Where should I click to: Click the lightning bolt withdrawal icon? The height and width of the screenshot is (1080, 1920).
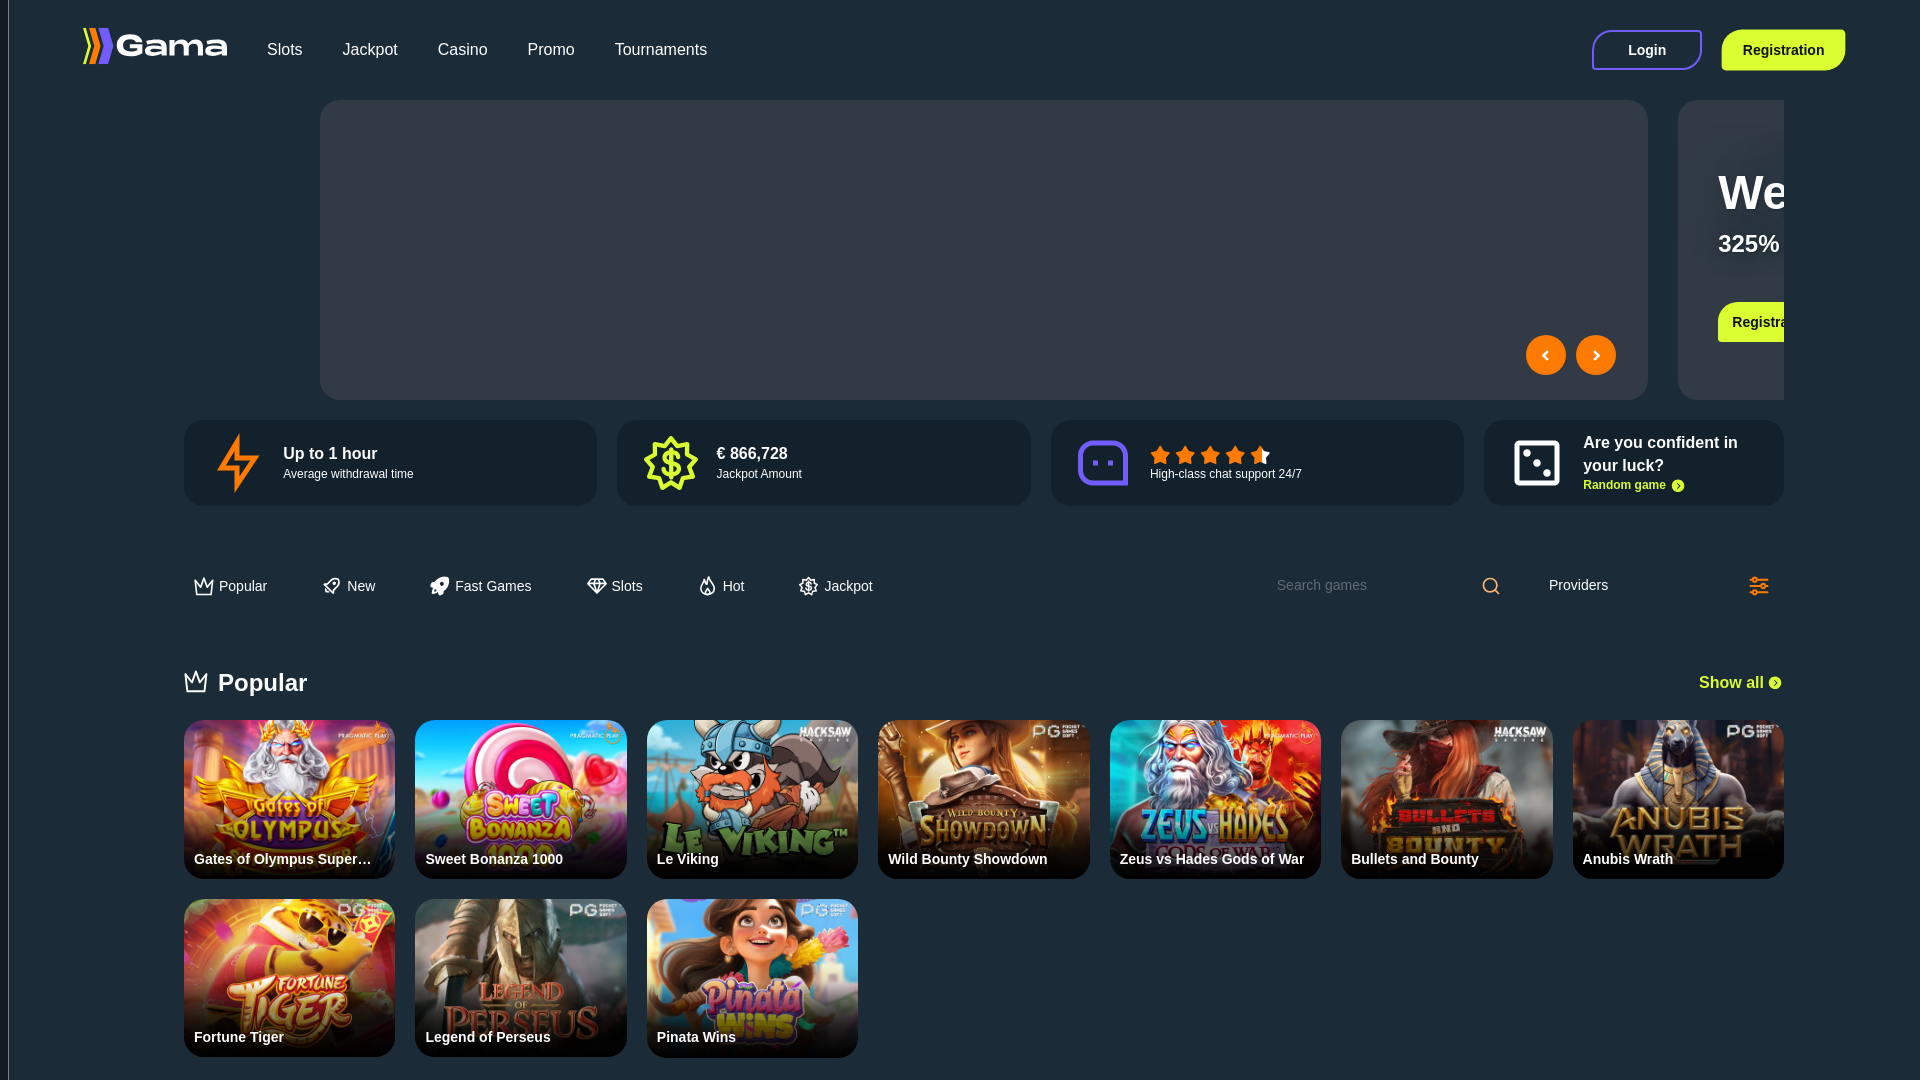point(238,463)
